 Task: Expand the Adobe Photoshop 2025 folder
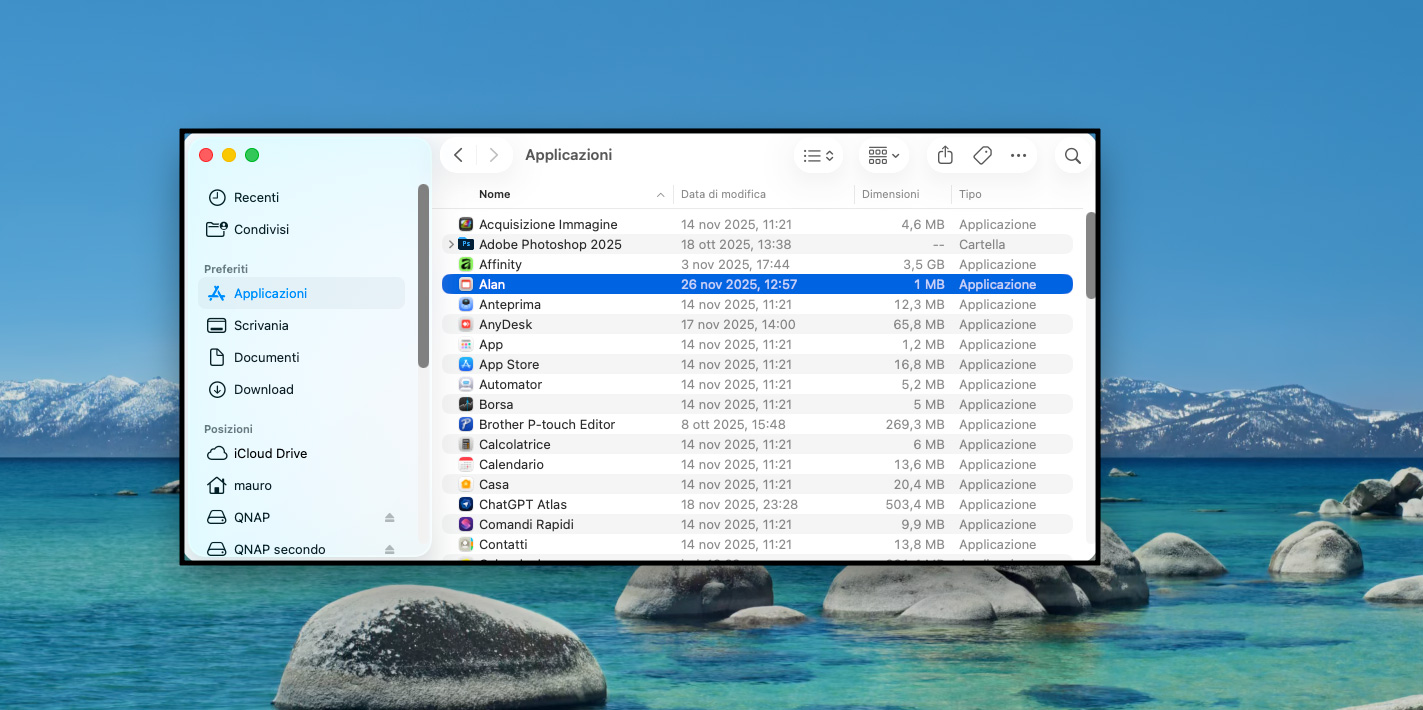(451, 244)
